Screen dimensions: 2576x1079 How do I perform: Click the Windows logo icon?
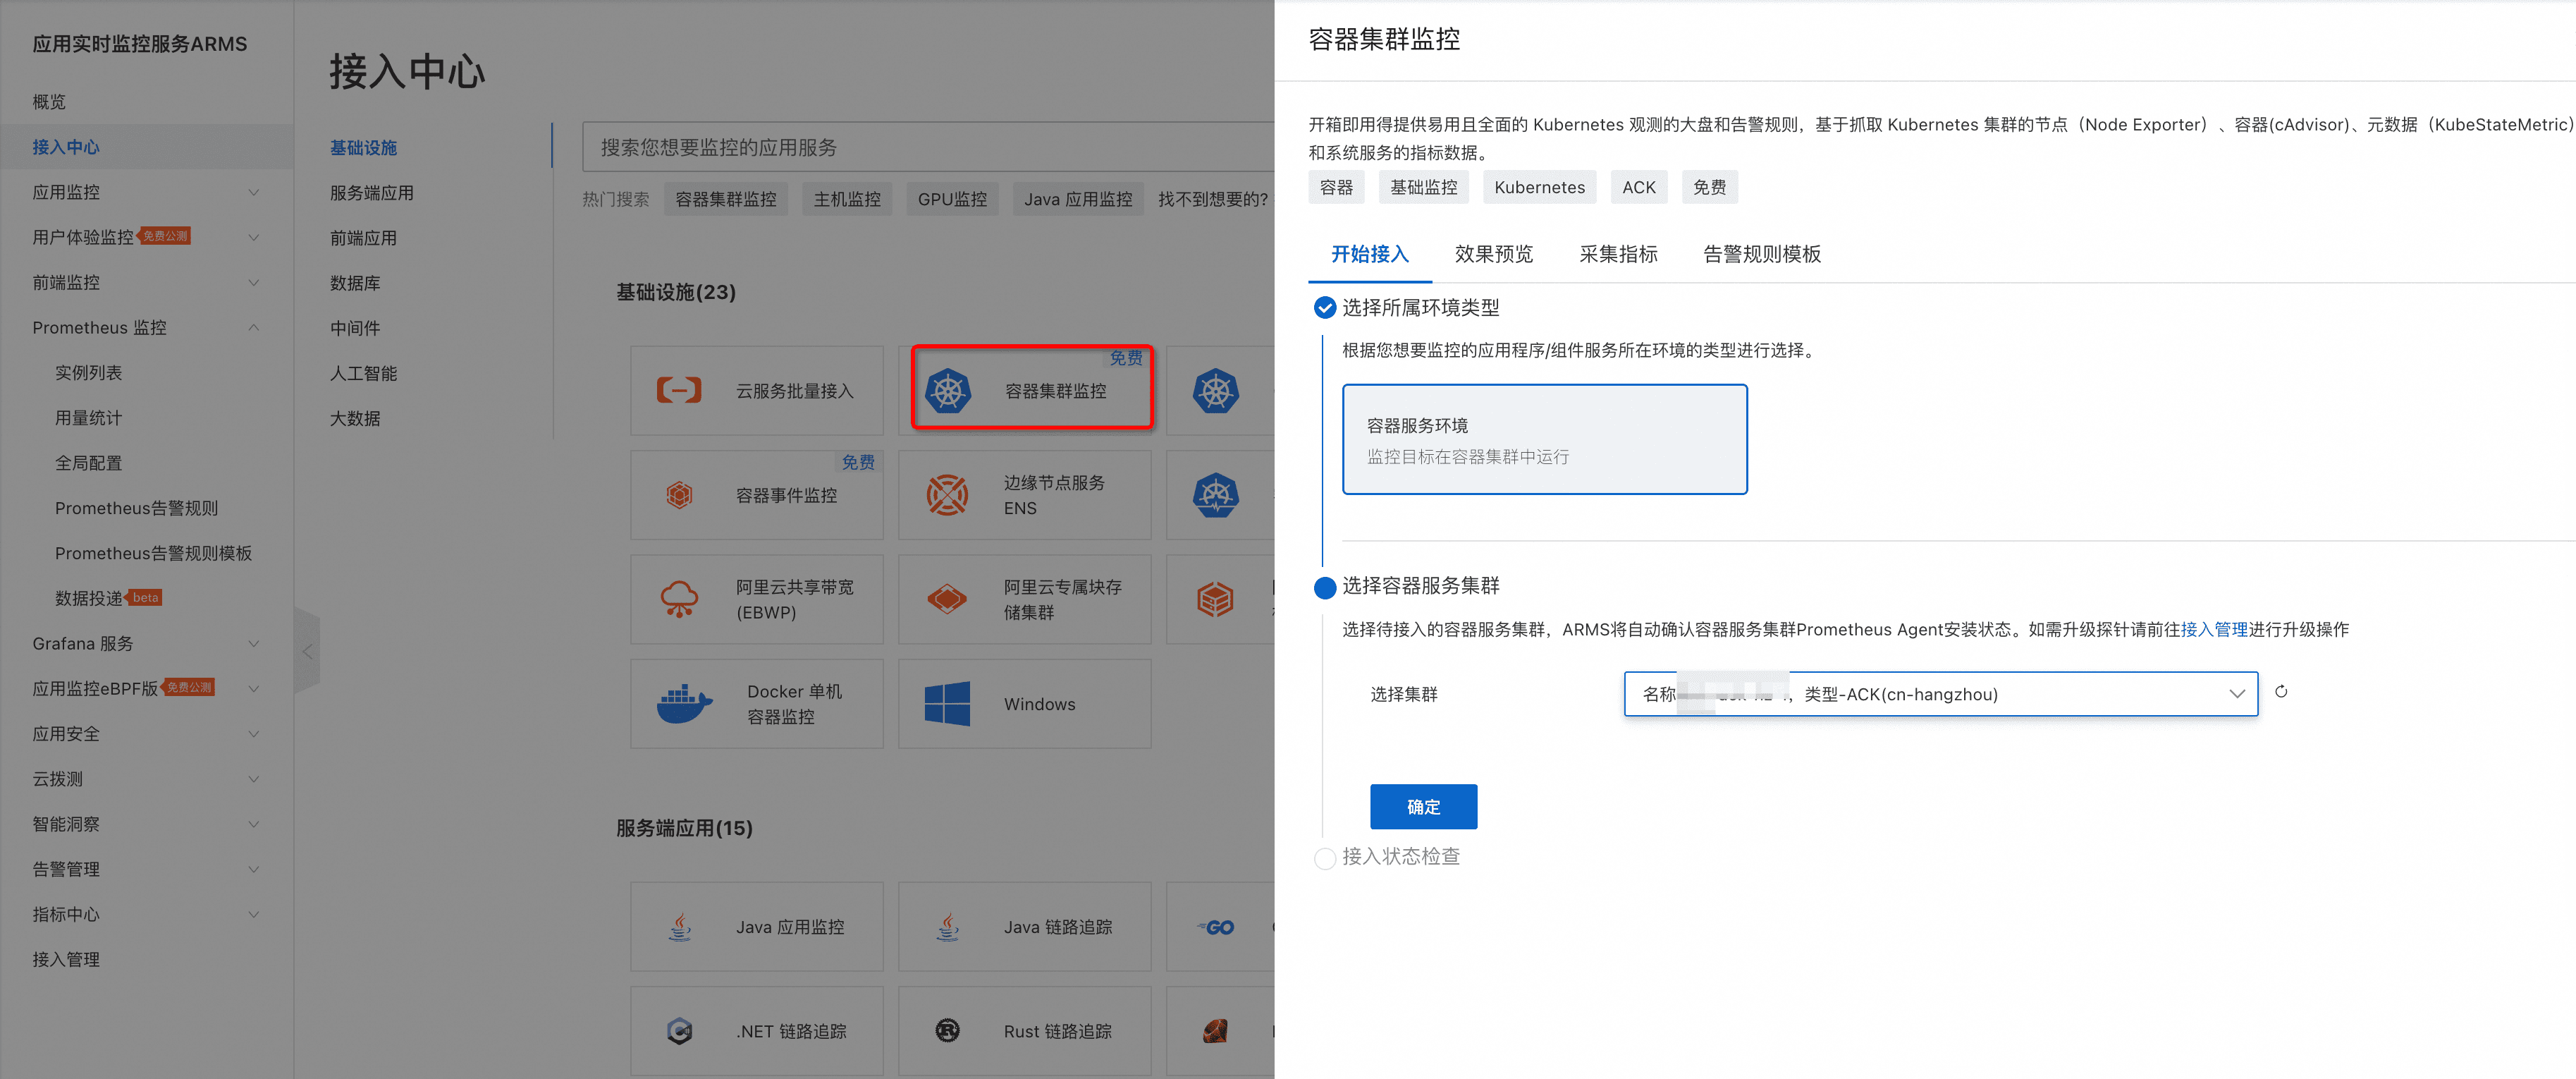[x=947, y=704]
